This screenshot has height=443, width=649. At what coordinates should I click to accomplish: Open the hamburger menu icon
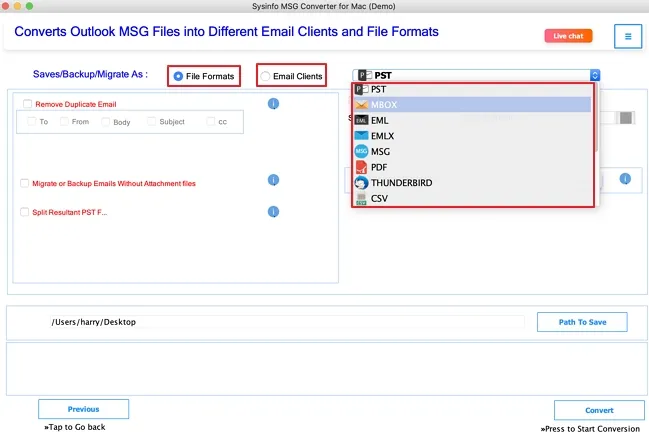click(627, 36)
